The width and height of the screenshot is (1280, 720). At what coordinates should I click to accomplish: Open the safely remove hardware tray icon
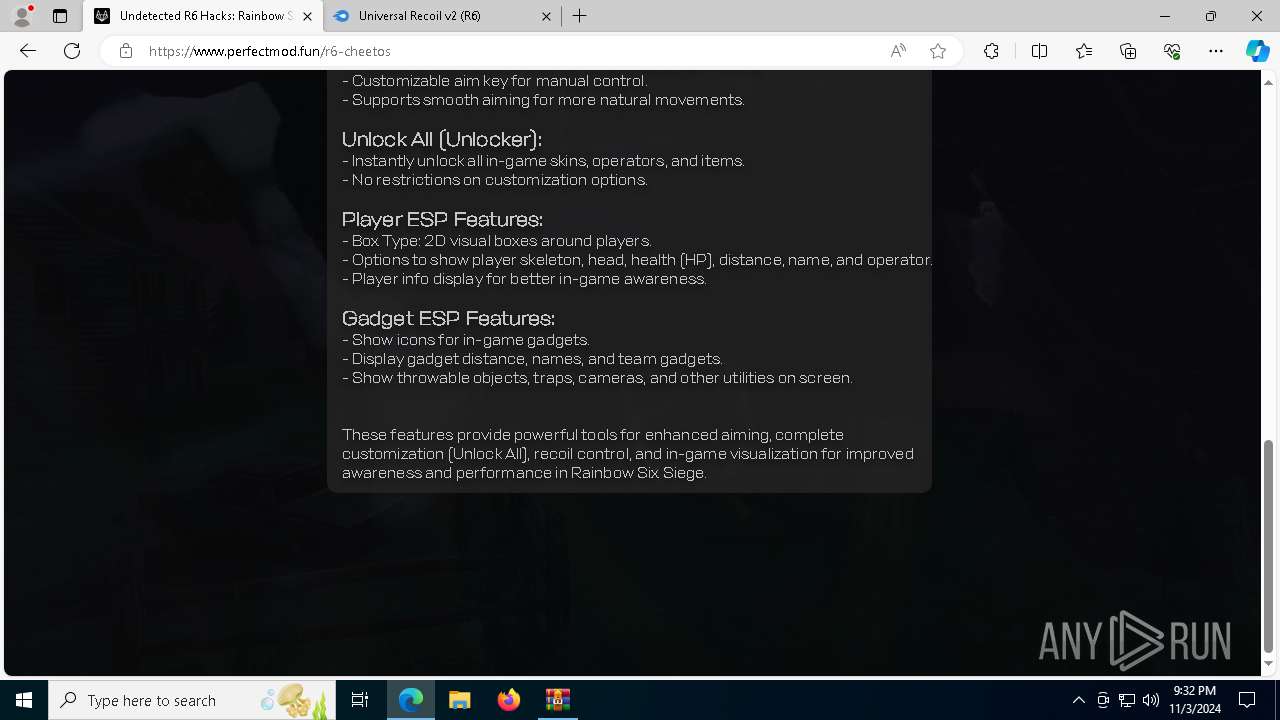[x=1103, y=700]
